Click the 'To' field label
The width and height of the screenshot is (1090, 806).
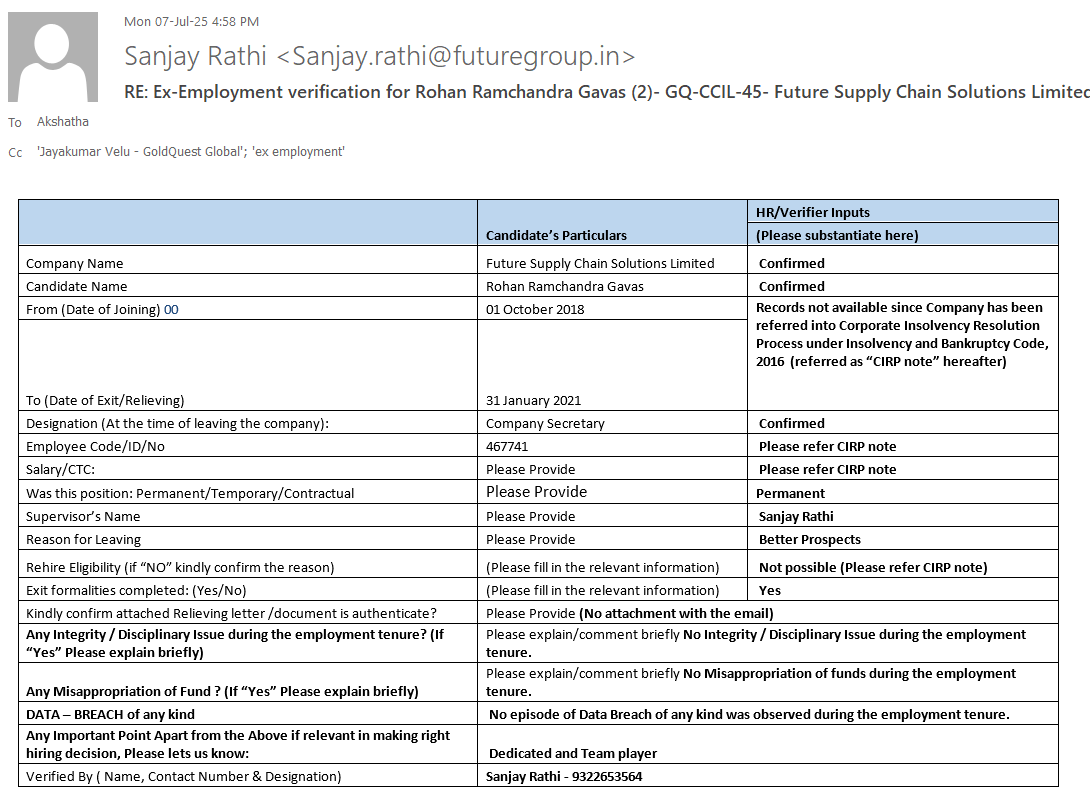click(15, 122)
